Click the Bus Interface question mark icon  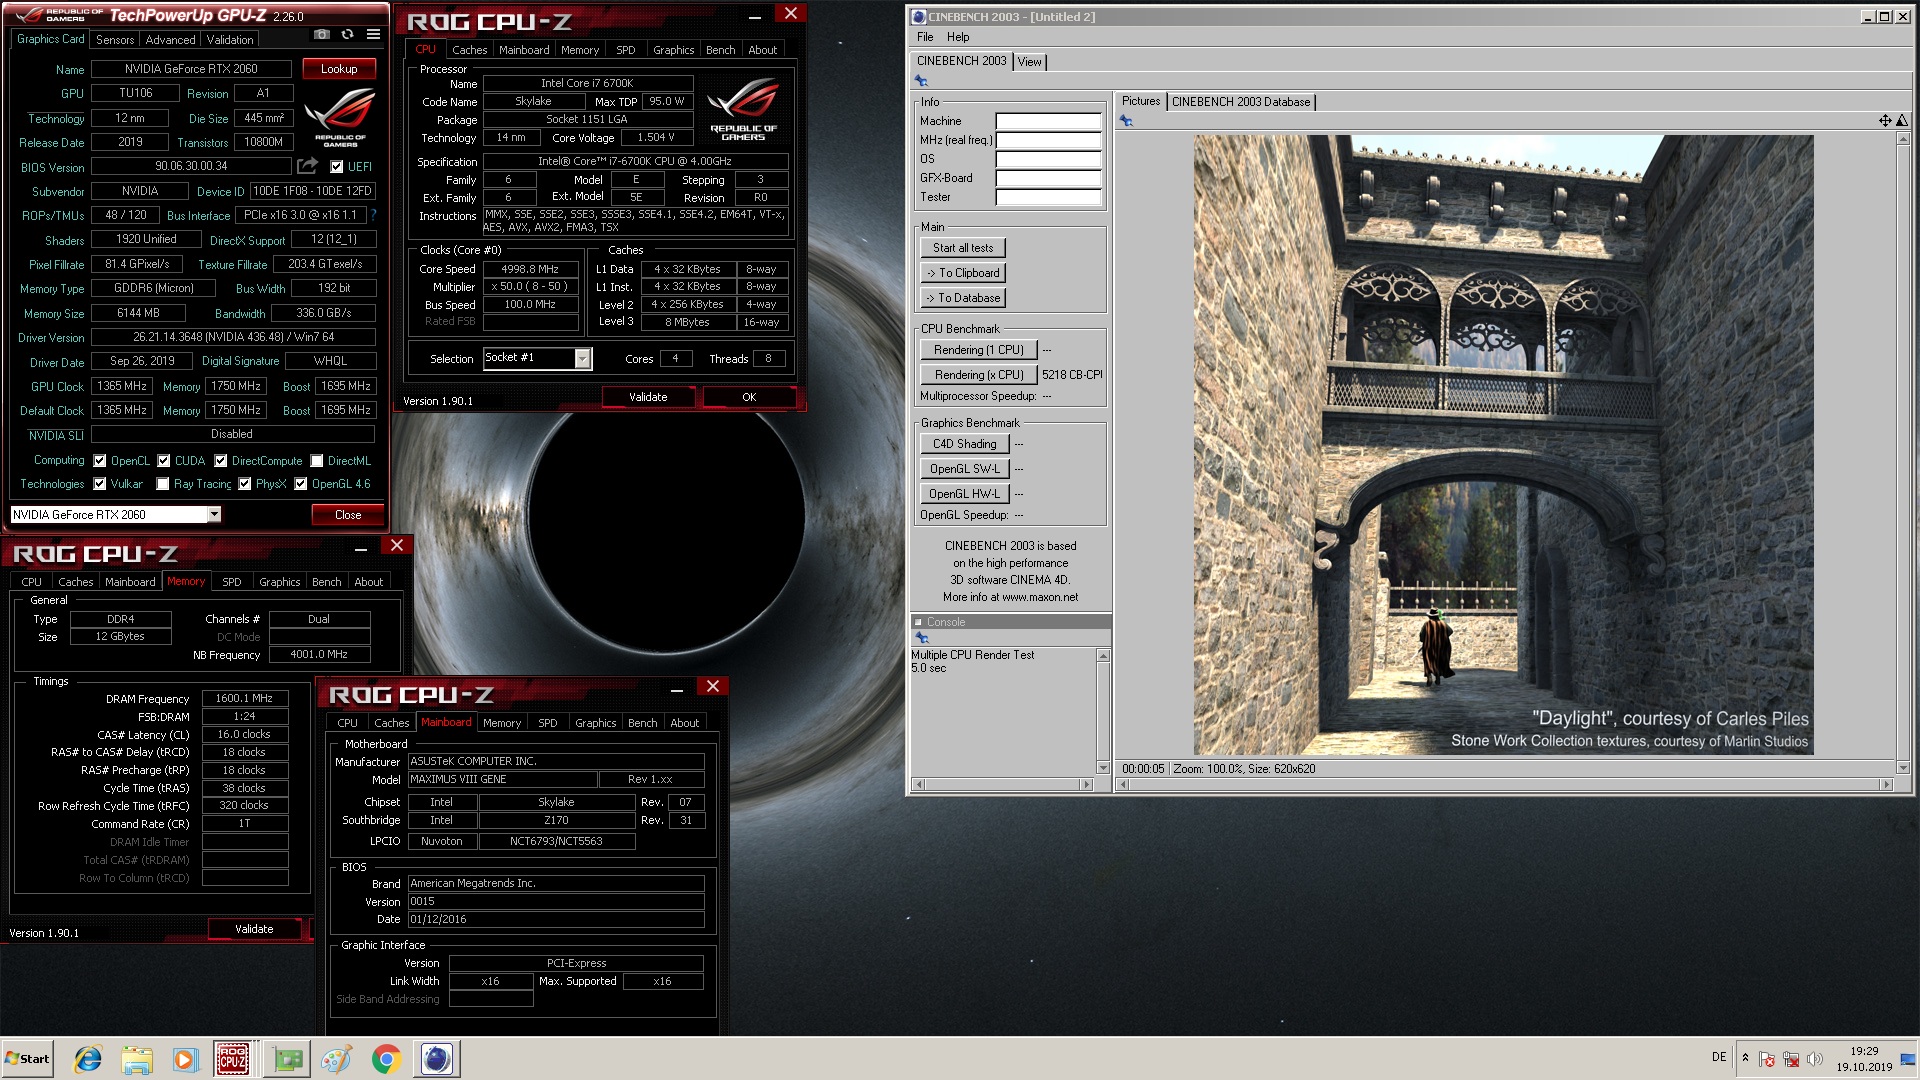point(373,215)
